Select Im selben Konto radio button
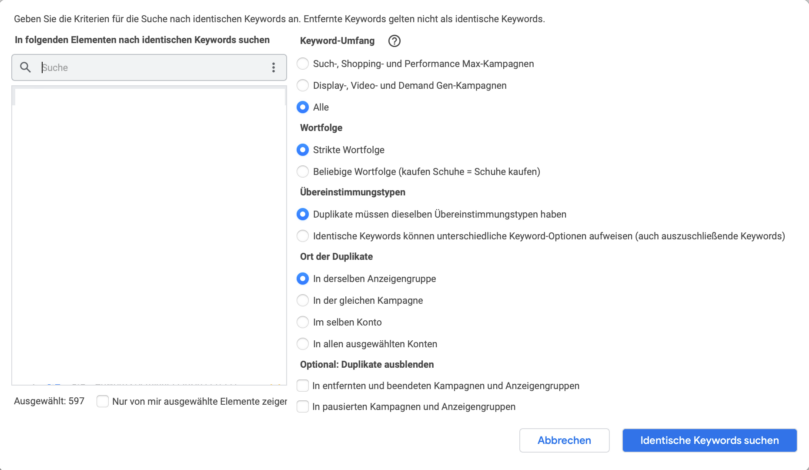809x470 pixels. [303, 322]
